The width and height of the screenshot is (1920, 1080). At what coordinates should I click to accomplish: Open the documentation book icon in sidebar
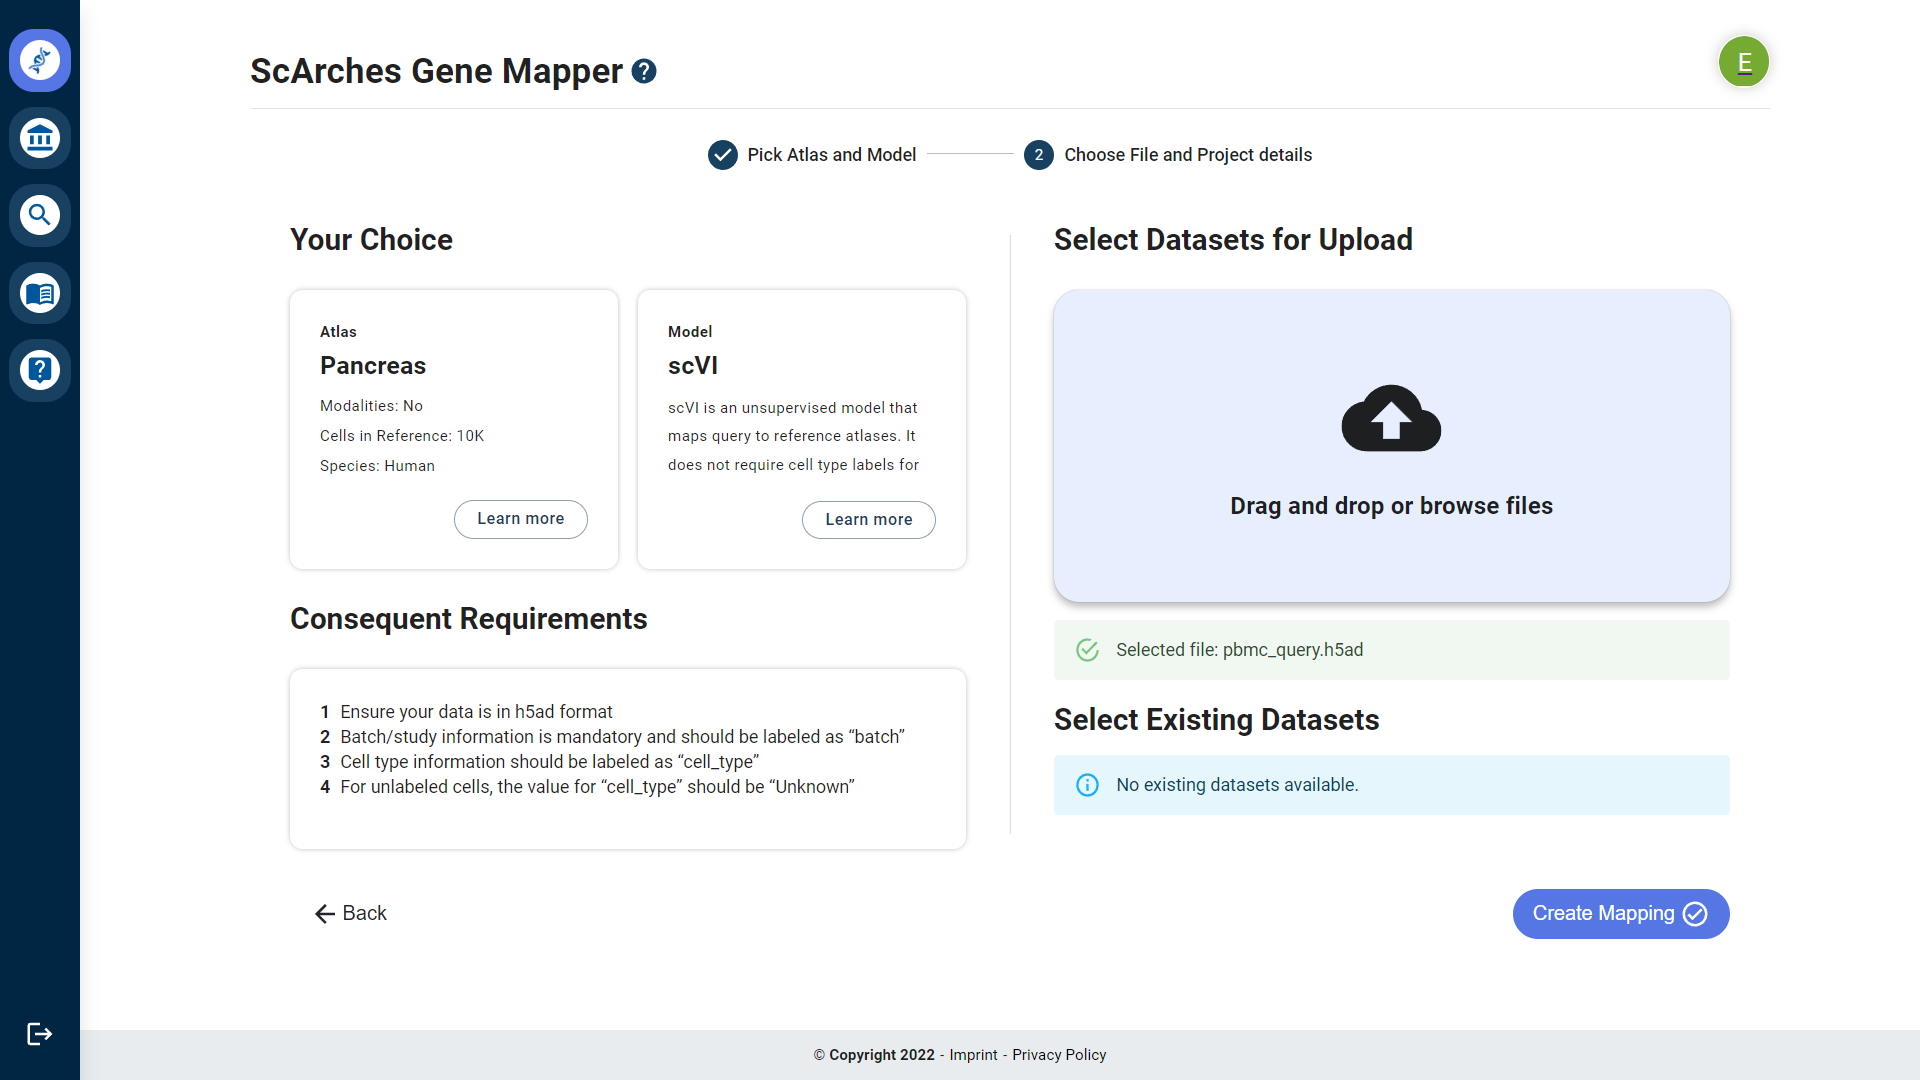tap(40, 293)
